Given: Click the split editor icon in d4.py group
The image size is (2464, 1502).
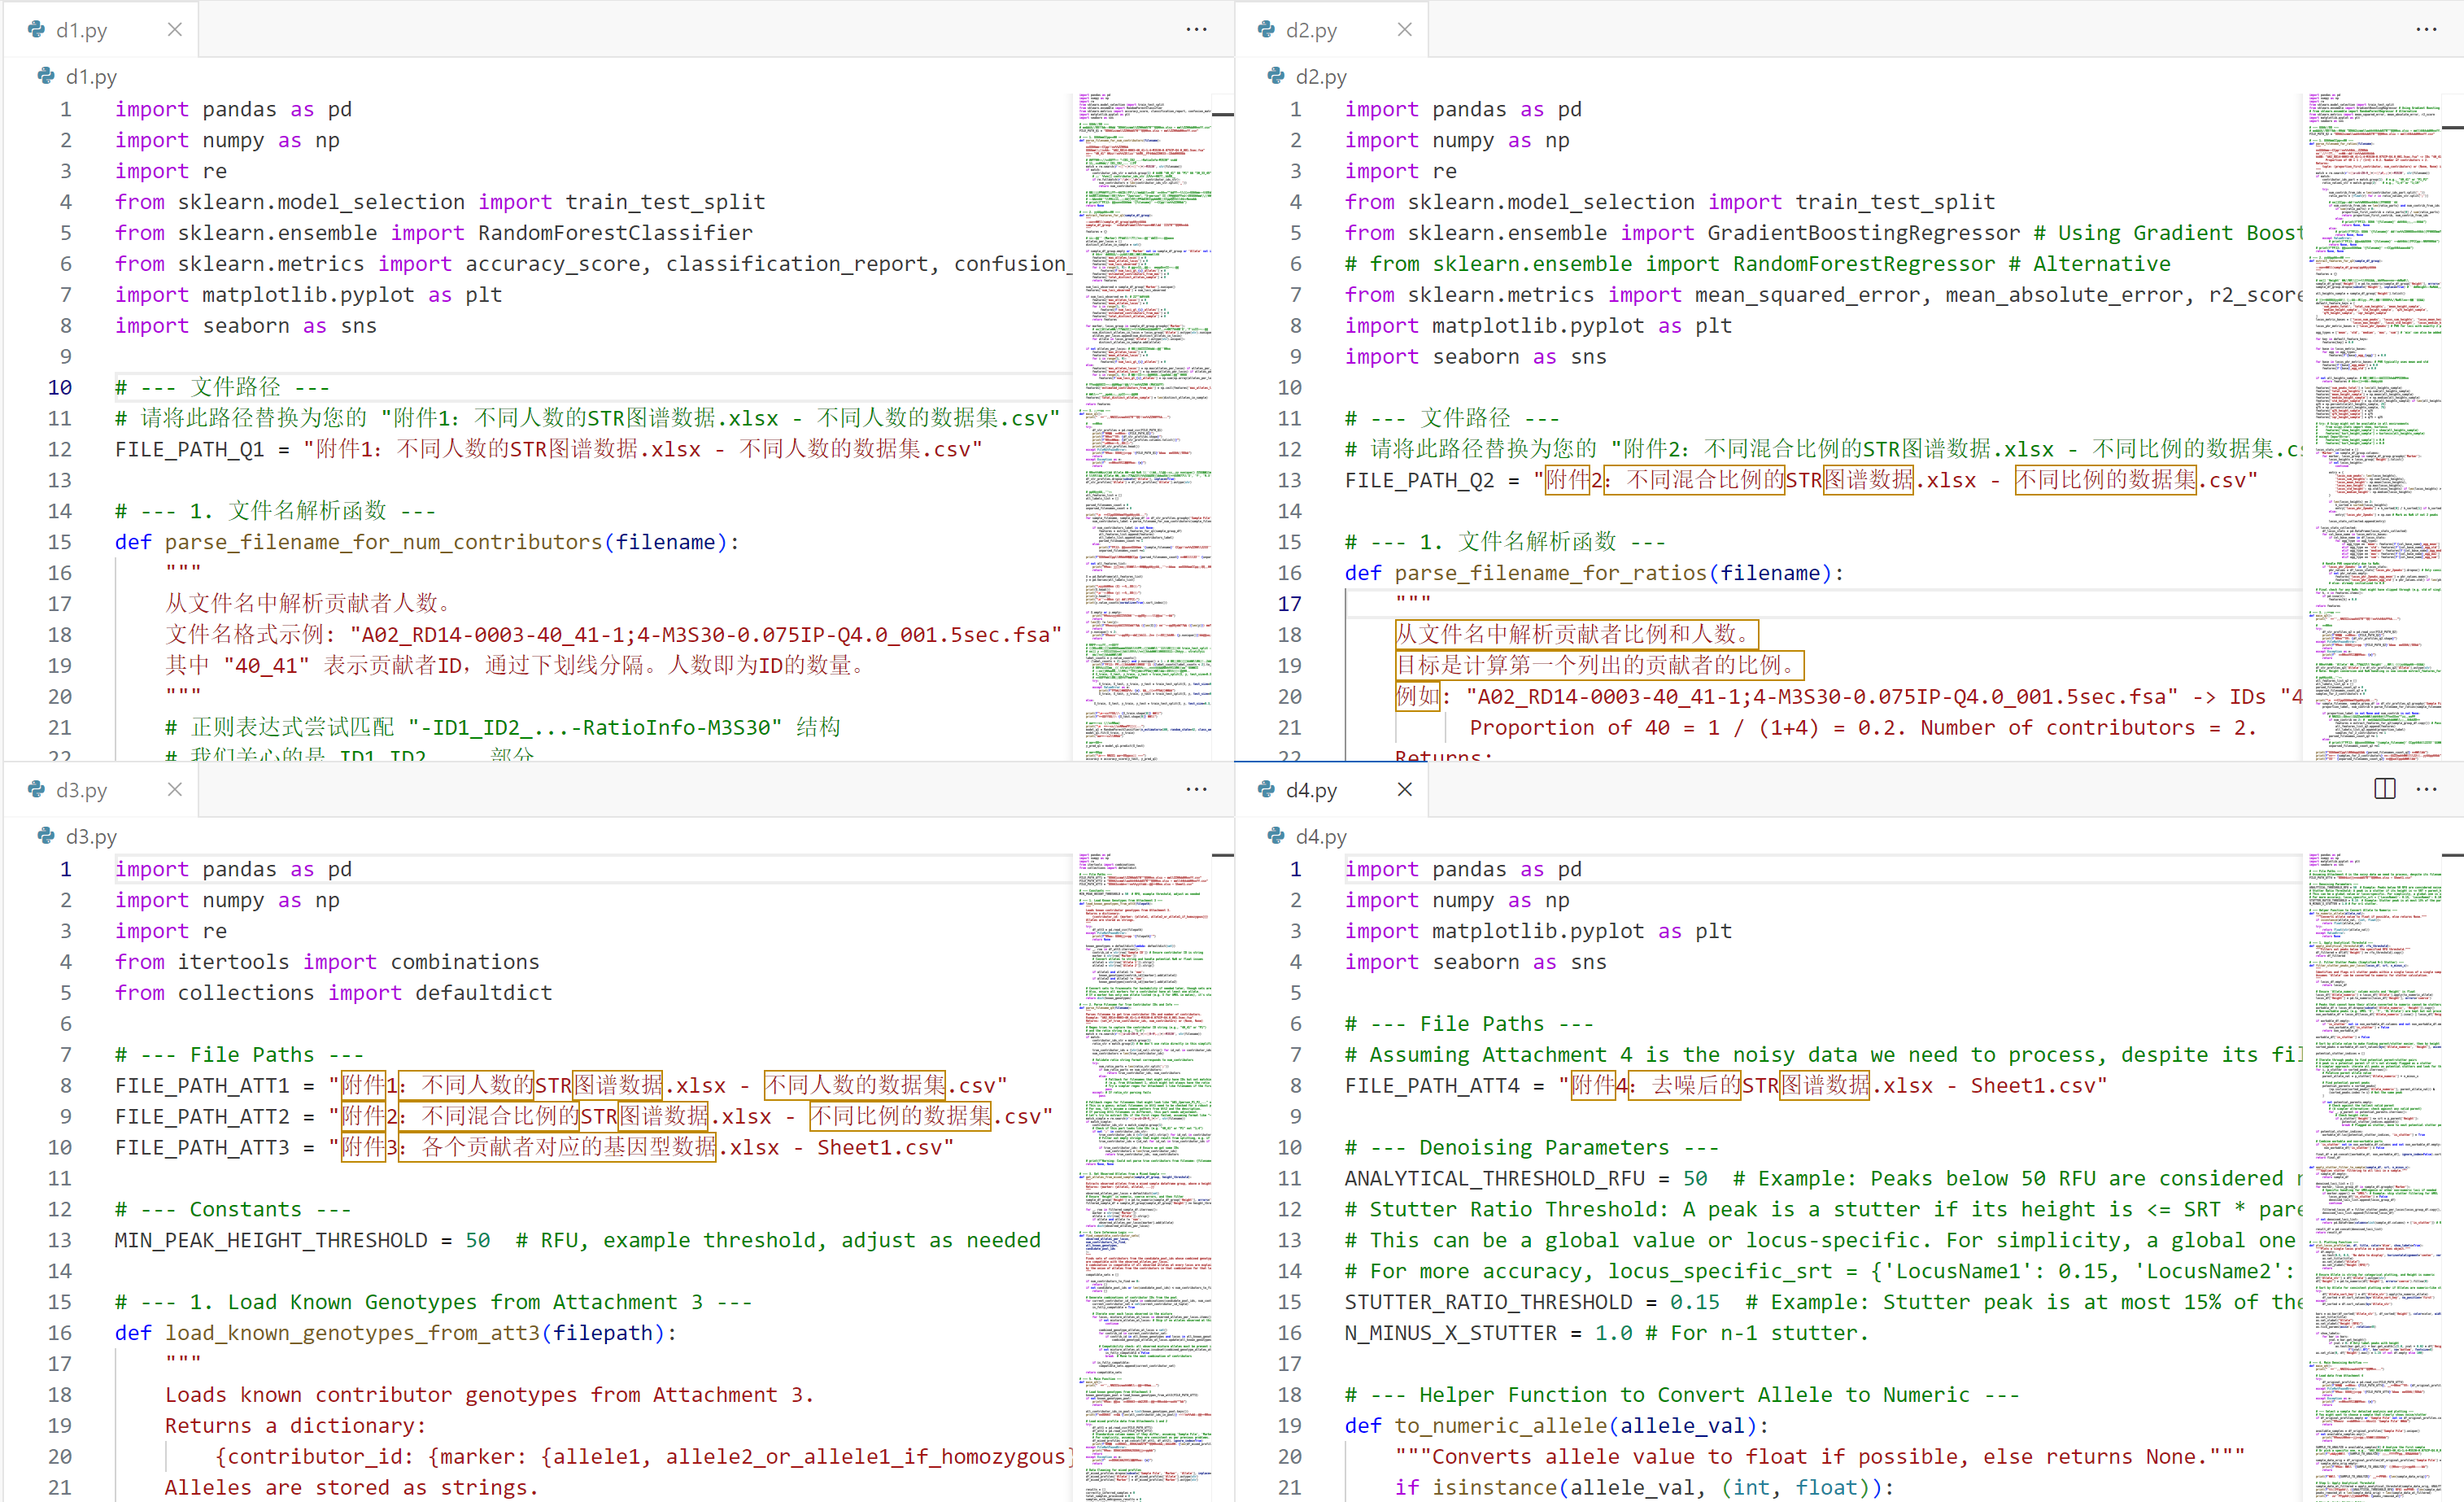Looking at the screenshot, I should pyautogui.click(x=2384, y=790).
